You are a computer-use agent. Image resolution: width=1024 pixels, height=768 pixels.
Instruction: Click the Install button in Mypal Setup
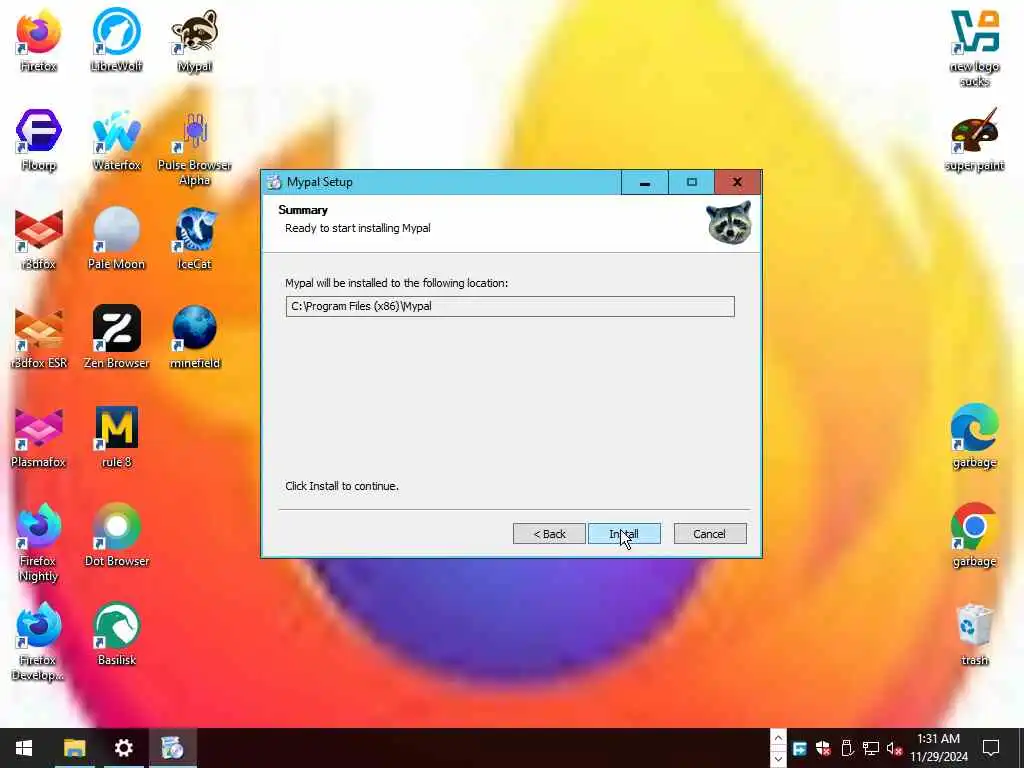tap(624, 534)
